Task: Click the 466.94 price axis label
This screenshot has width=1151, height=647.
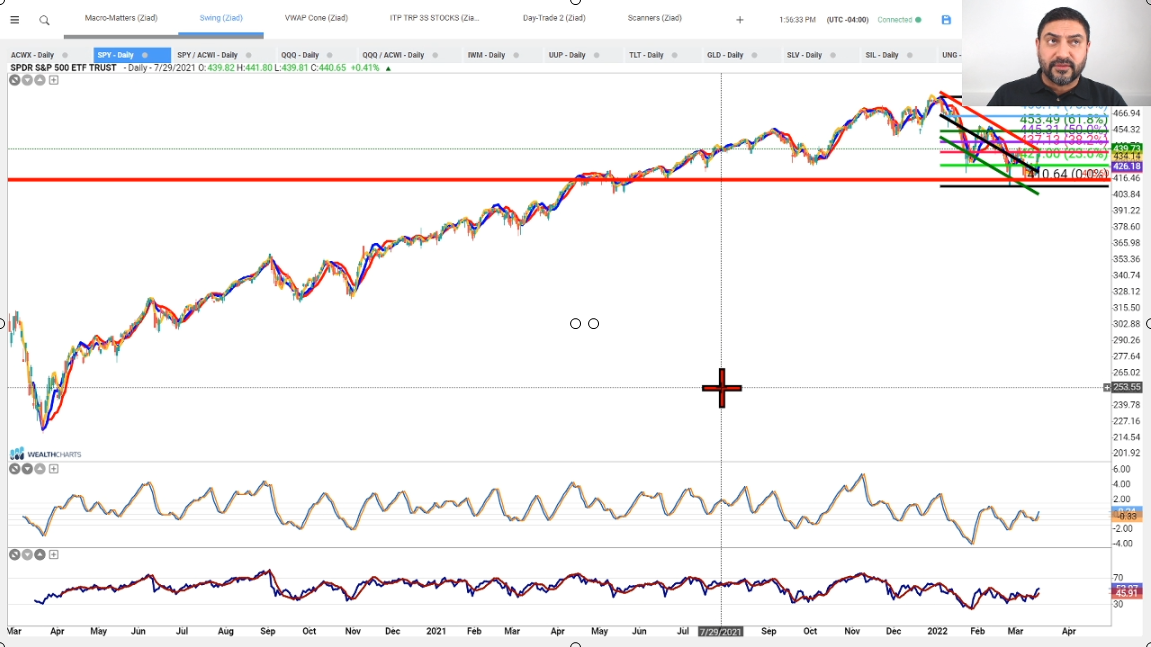Action: [x=1127, y=113]
